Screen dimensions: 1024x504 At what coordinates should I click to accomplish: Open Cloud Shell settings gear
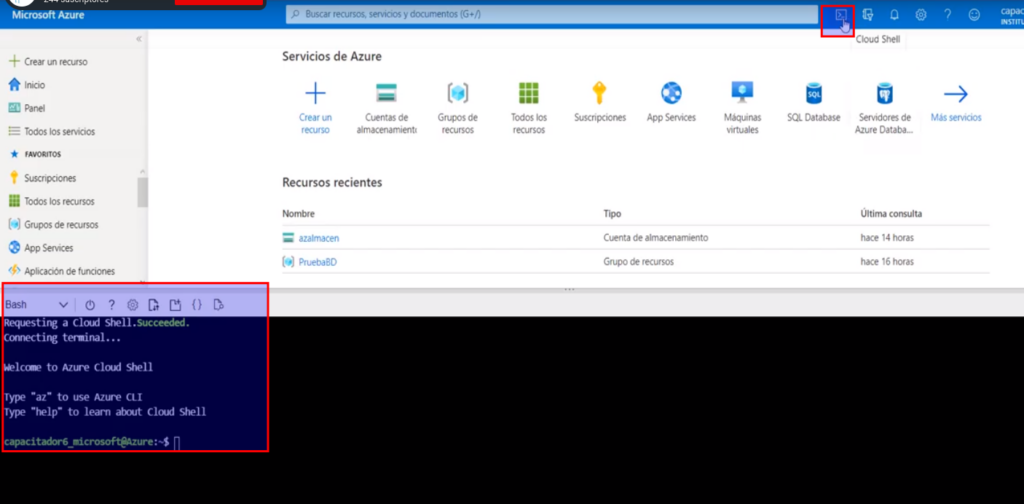pos(133,305)
